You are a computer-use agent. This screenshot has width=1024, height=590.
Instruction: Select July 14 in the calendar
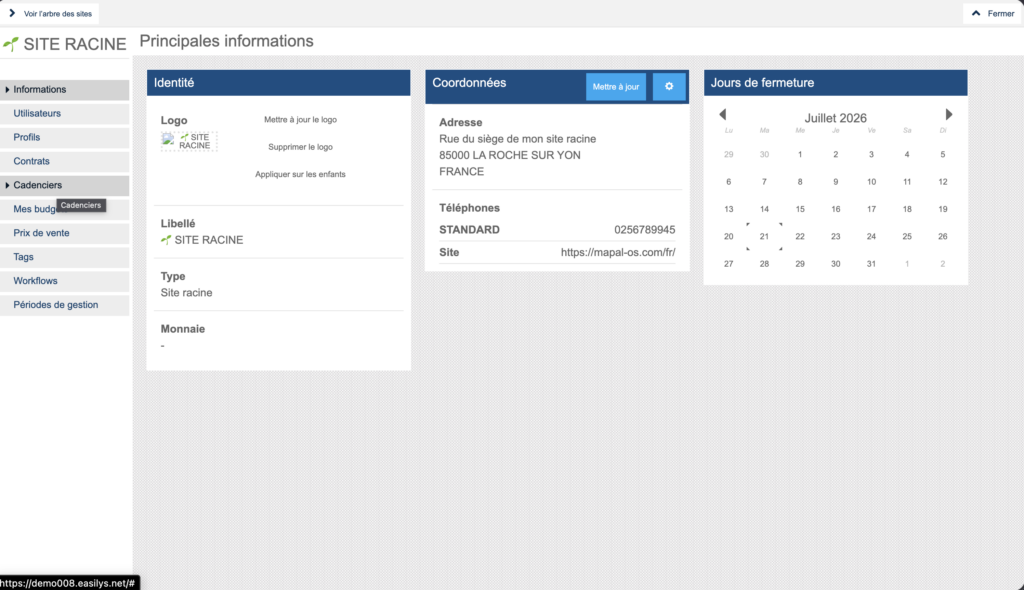point(764,209)
